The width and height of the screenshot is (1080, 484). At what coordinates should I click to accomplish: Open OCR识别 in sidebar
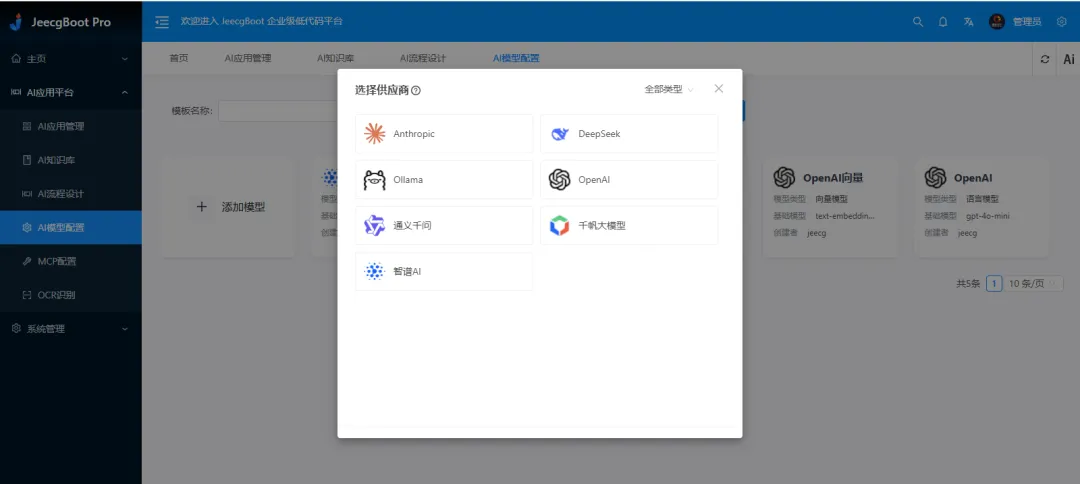(x=71, y=295)
